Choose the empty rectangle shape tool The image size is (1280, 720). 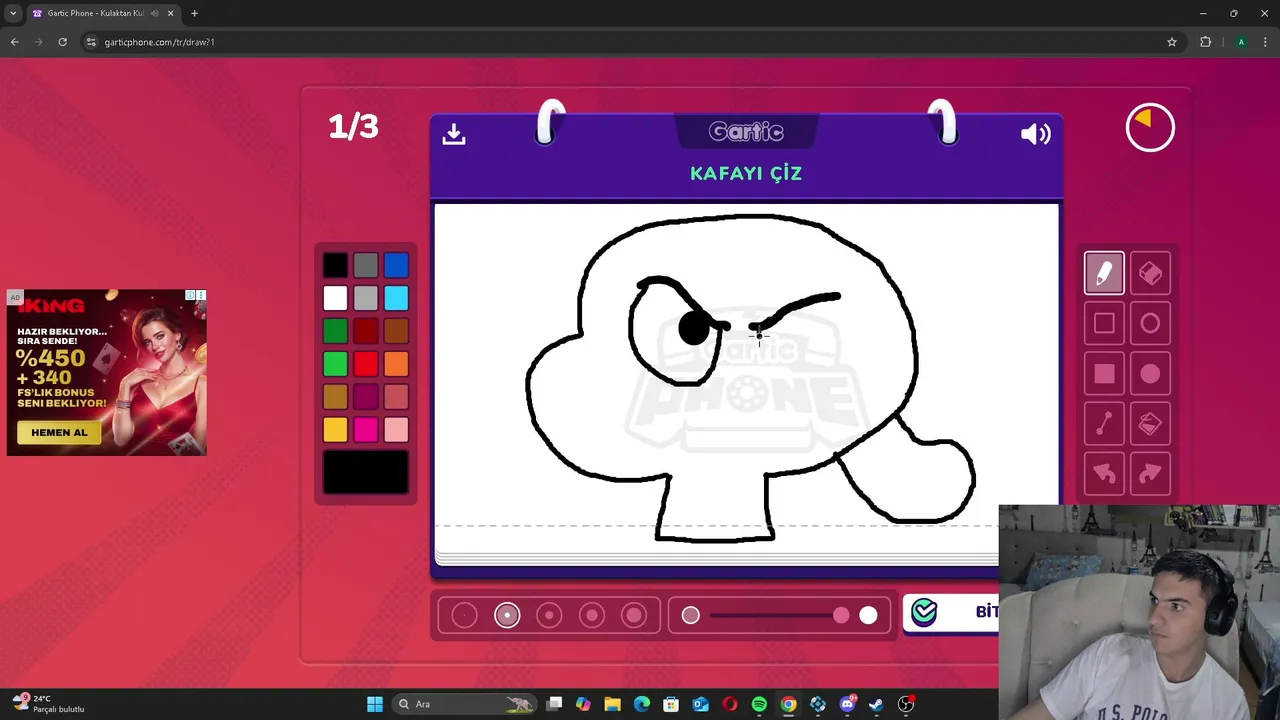click(x=1104, y=323)
